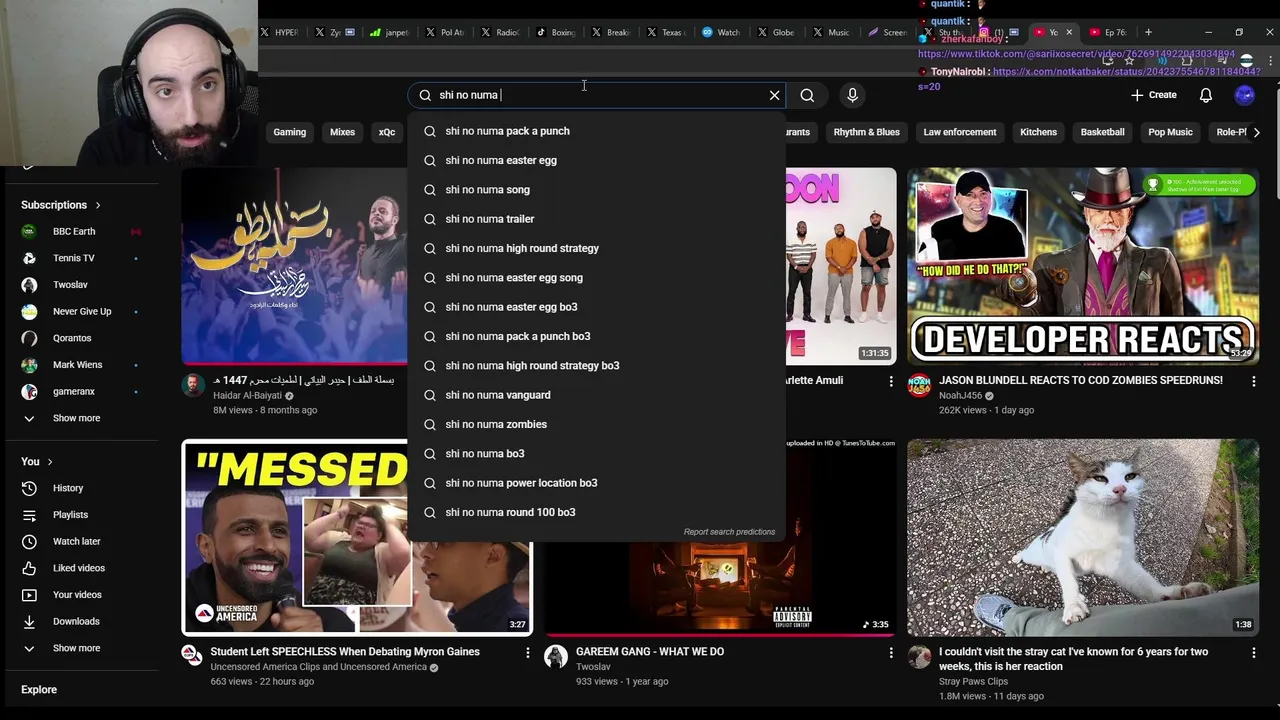Choose suggestion shi no numa round 100 bo3
This screenshot has width=1280, height=720.
pyautogui.click(x=597, y=512)
